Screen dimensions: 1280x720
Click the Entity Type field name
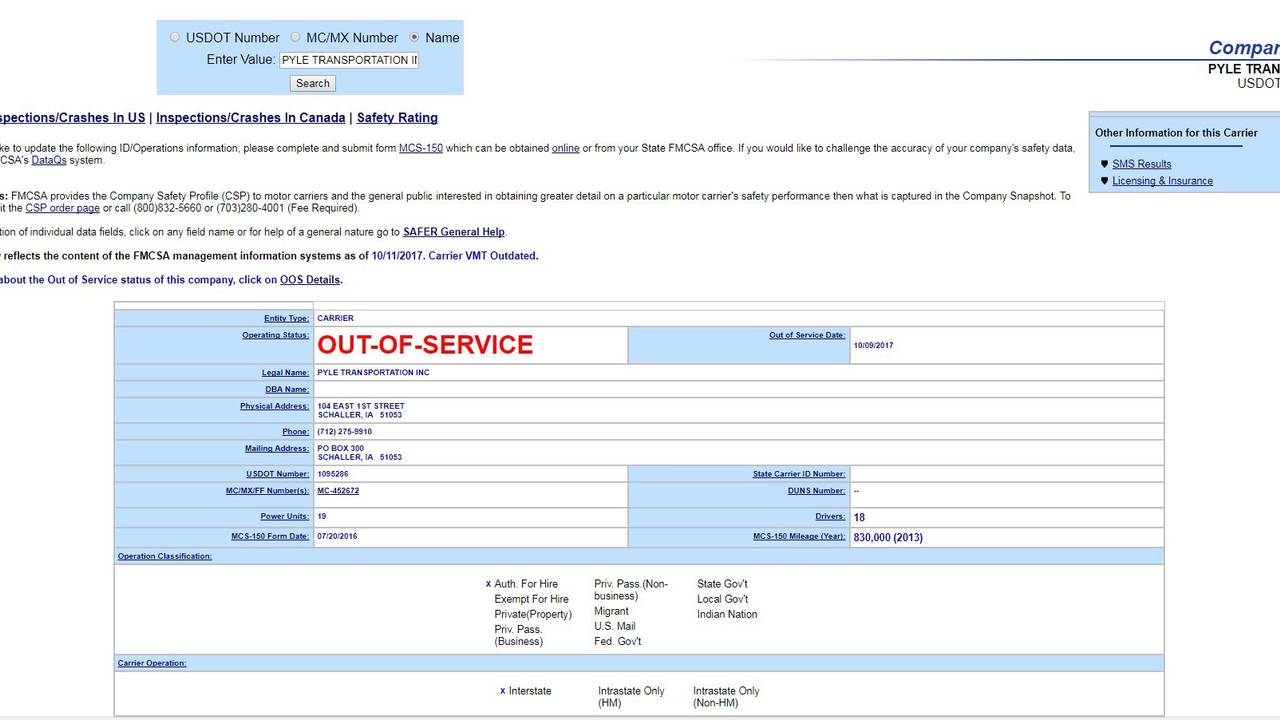point(286,319)
